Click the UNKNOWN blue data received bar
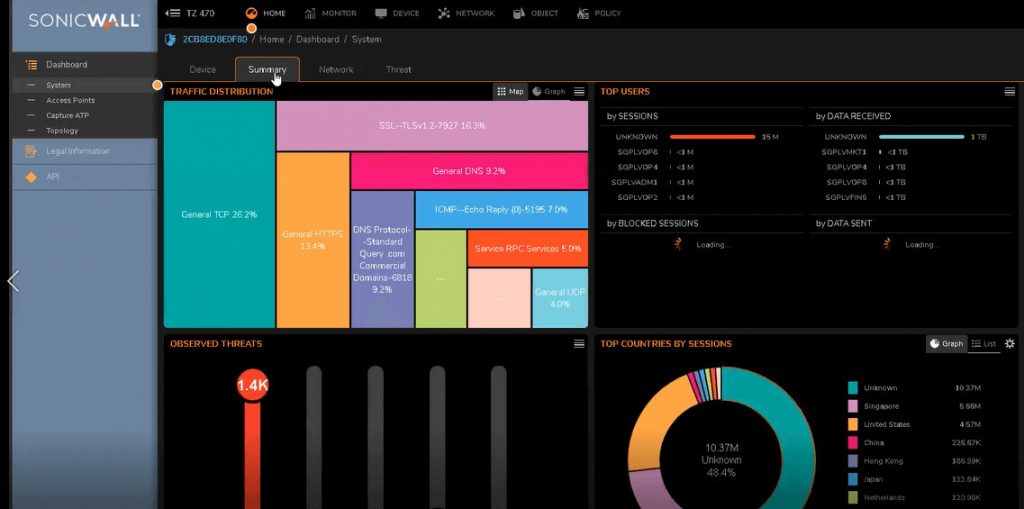 click(921, 137)
